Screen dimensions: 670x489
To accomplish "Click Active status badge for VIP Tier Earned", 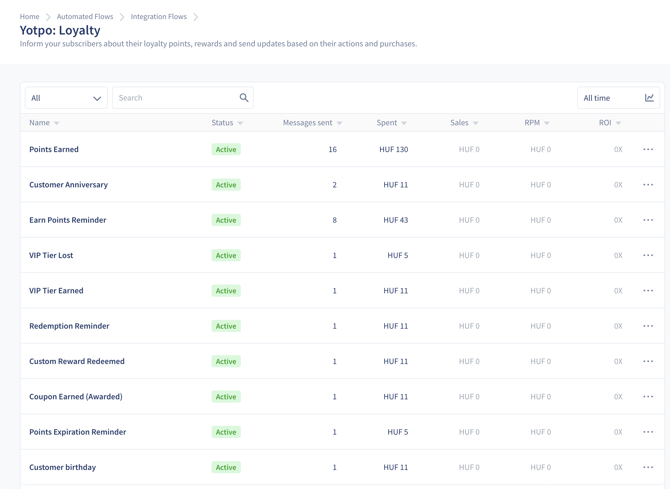I will click(x=226, y=291).
